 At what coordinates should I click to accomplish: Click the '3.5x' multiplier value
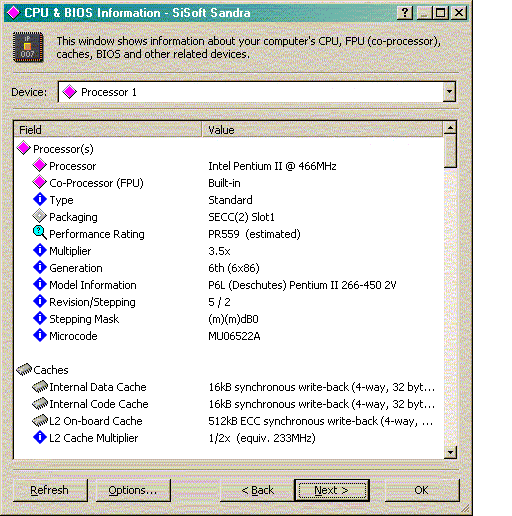click(x=219, y=251)
